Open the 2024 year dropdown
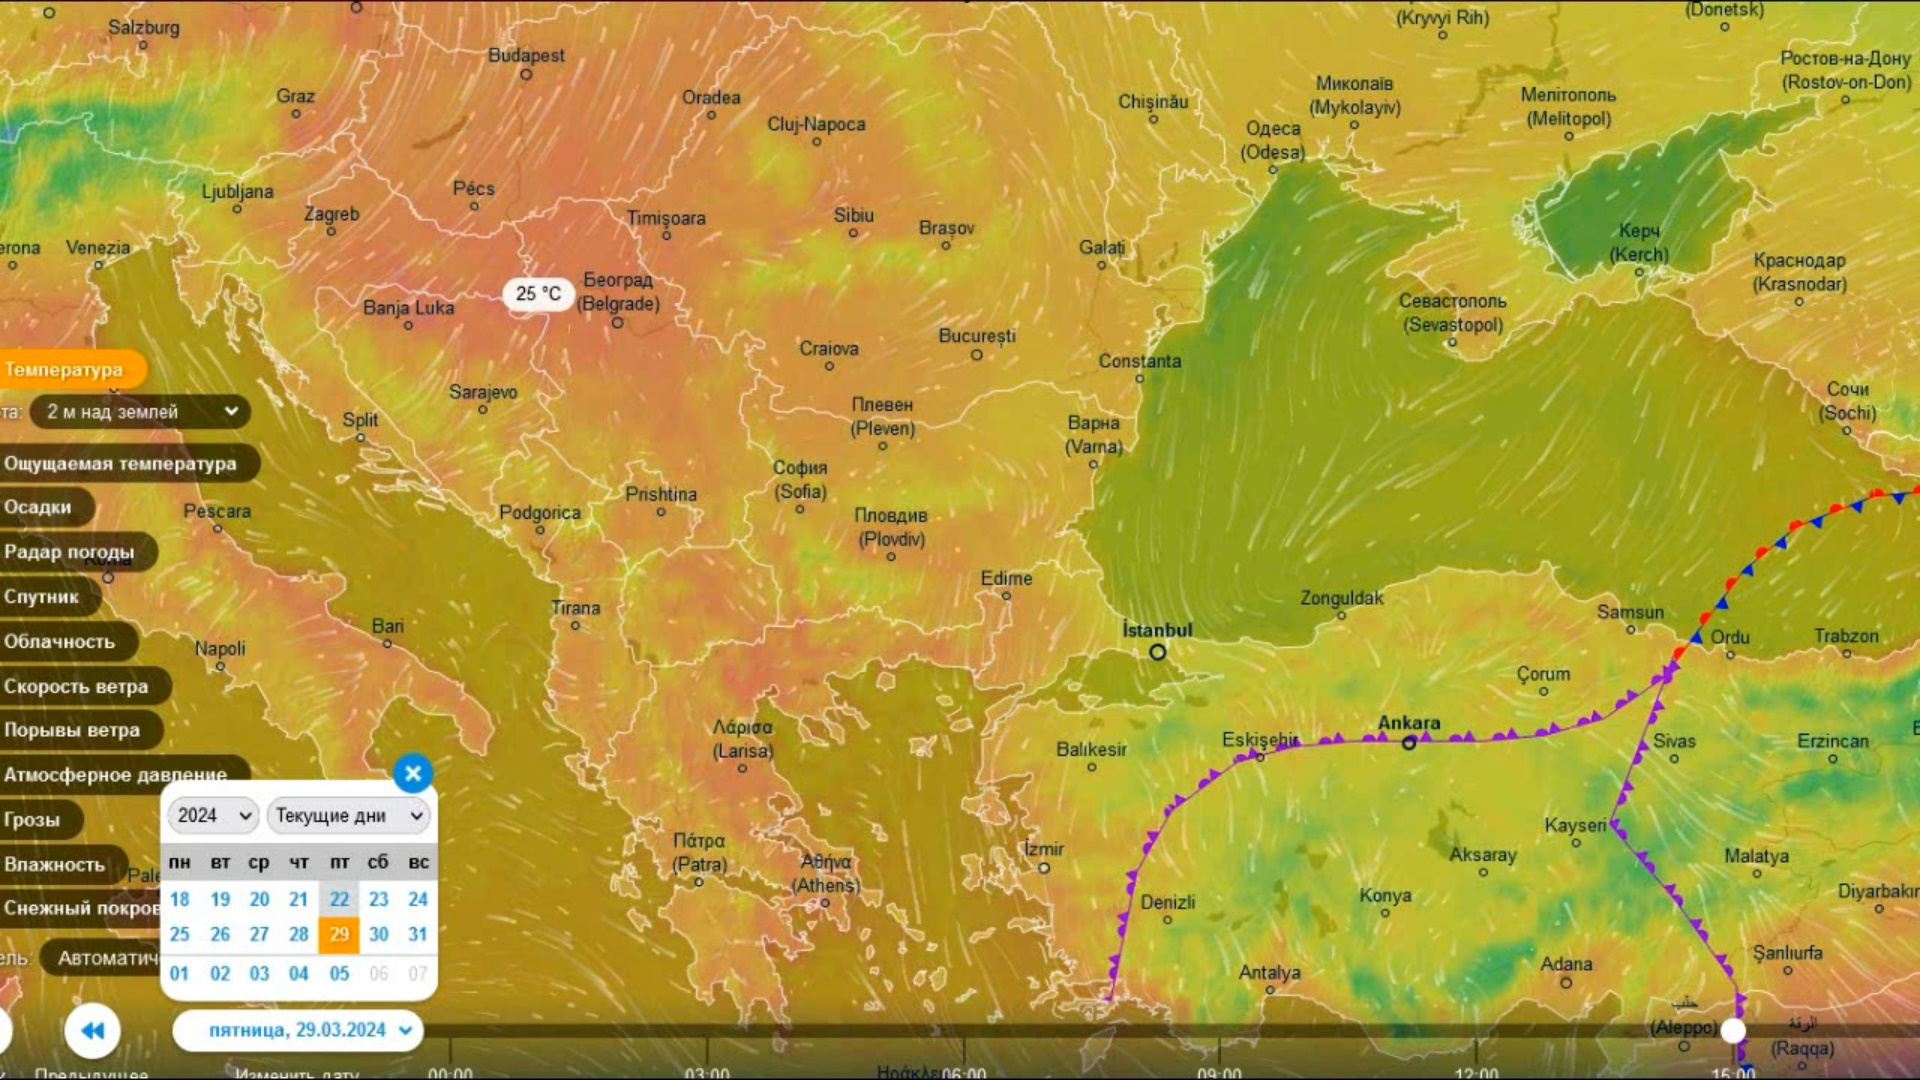 [213, 815]
